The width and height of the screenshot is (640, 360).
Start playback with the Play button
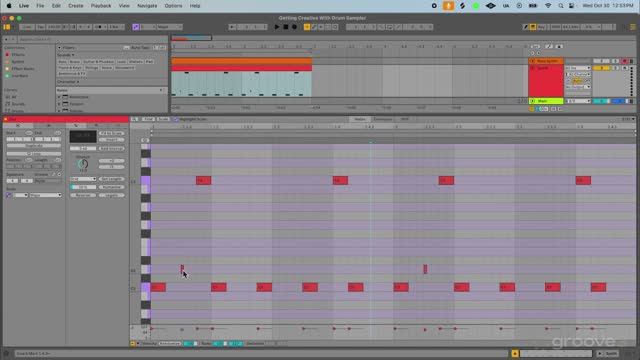(277, 27)
